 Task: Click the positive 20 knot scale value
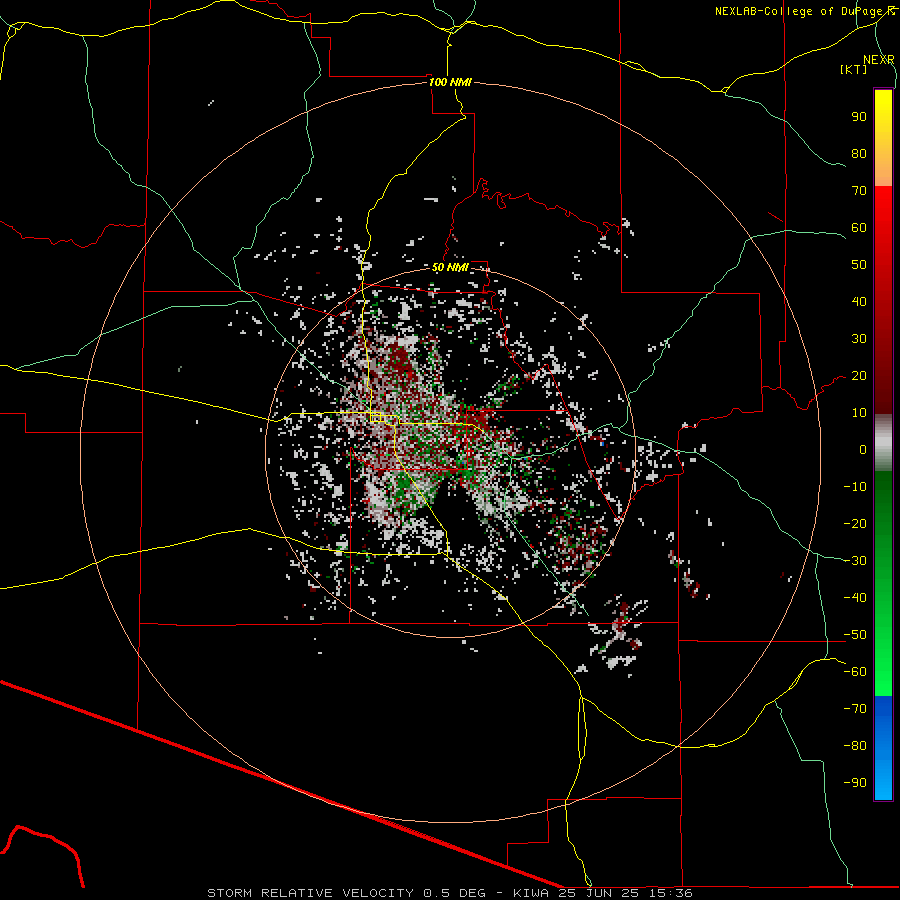859,375
